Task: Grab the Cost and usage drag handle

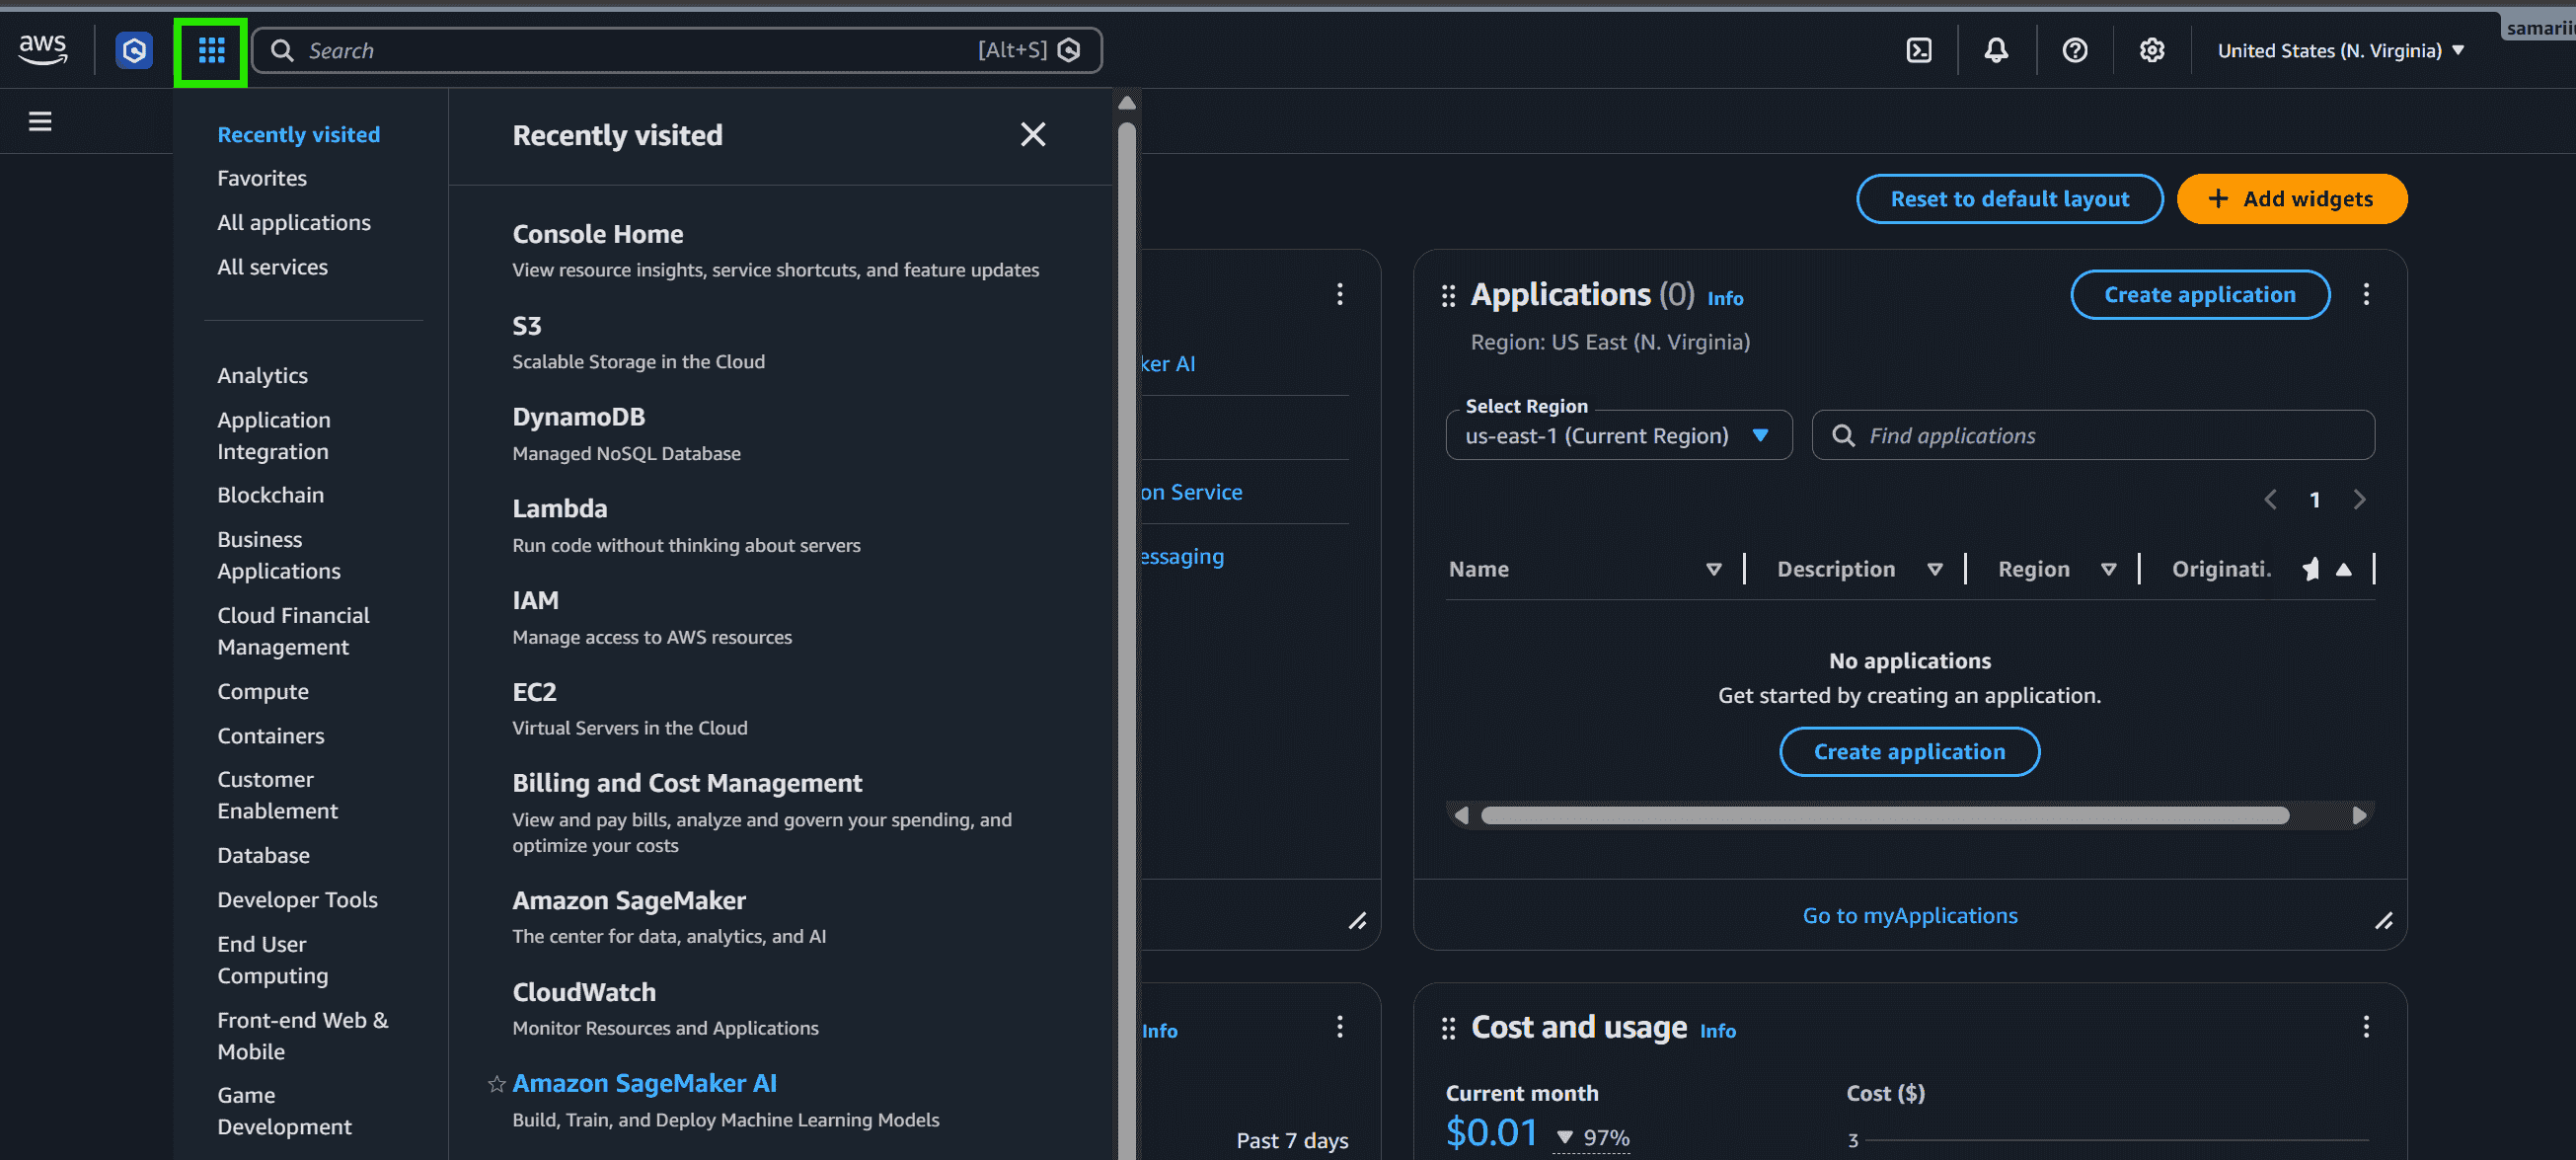Action: (x=1447, y=1029)
